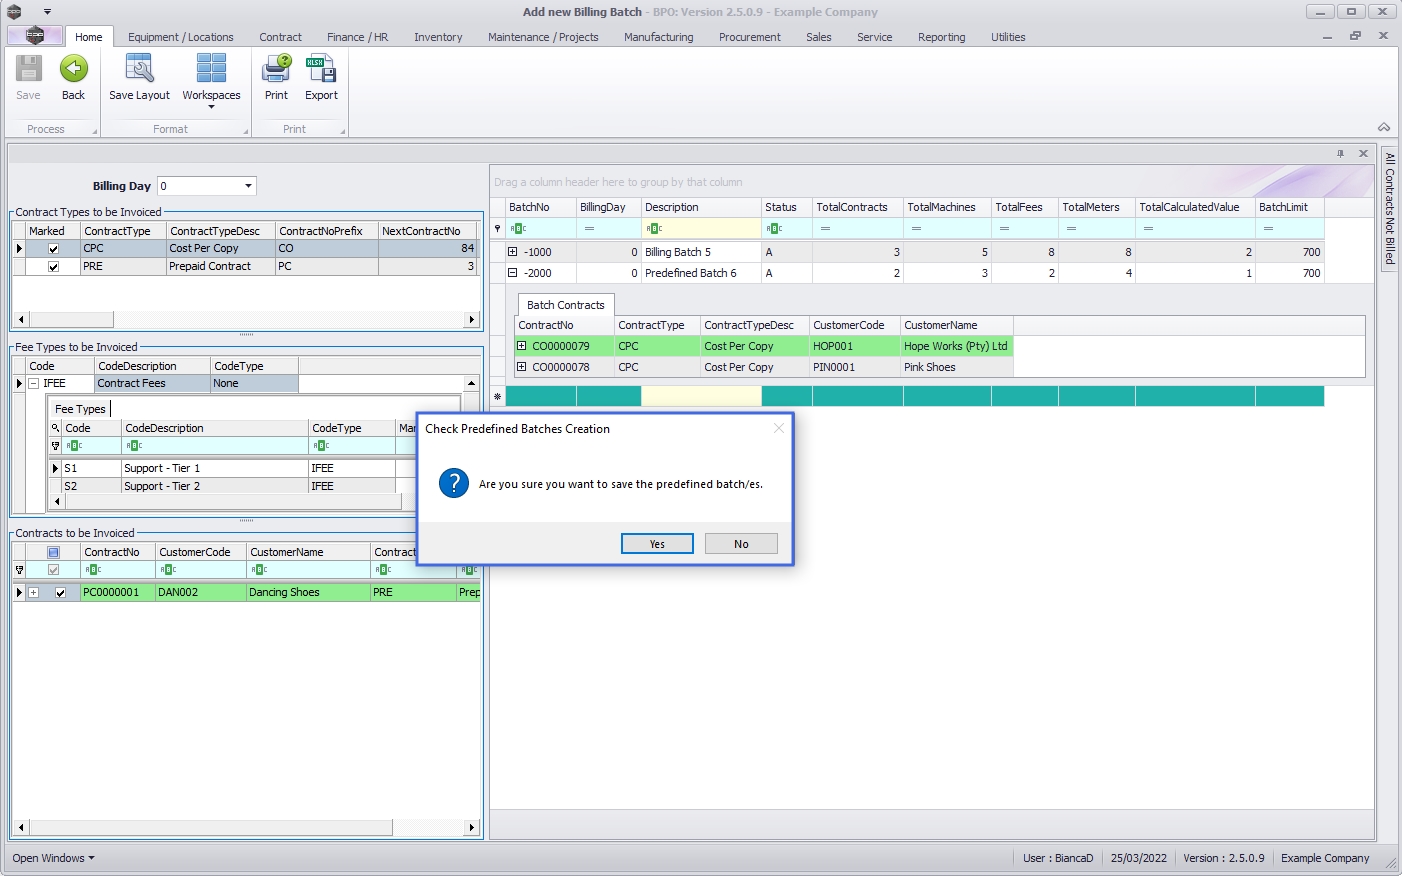Click the CustomerName filter icon in Contracts grid
Viewport: 1402px width, 876px height.
point(259,570)
